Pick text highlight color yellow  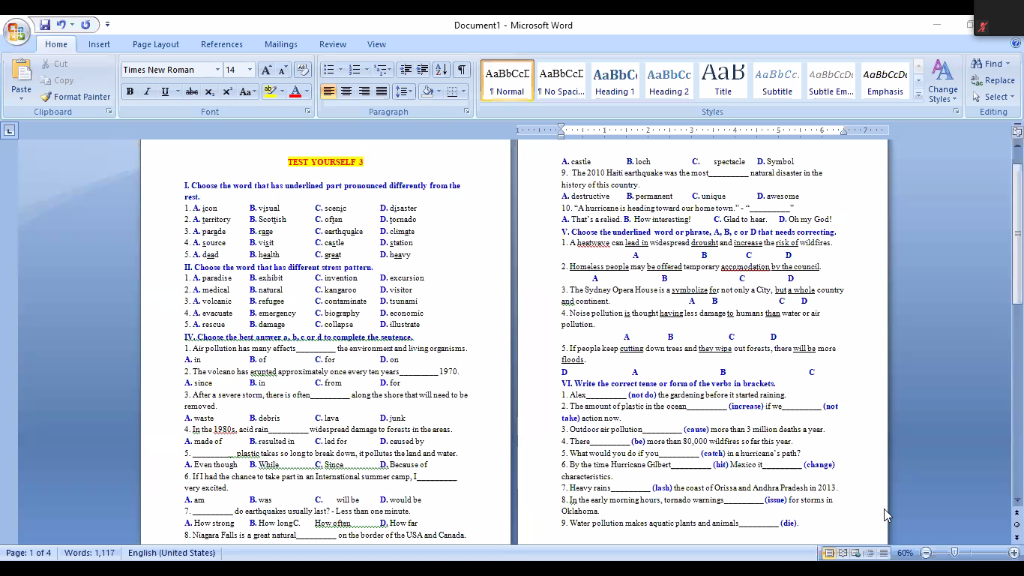pyautogui.click(x=270, y=92)
